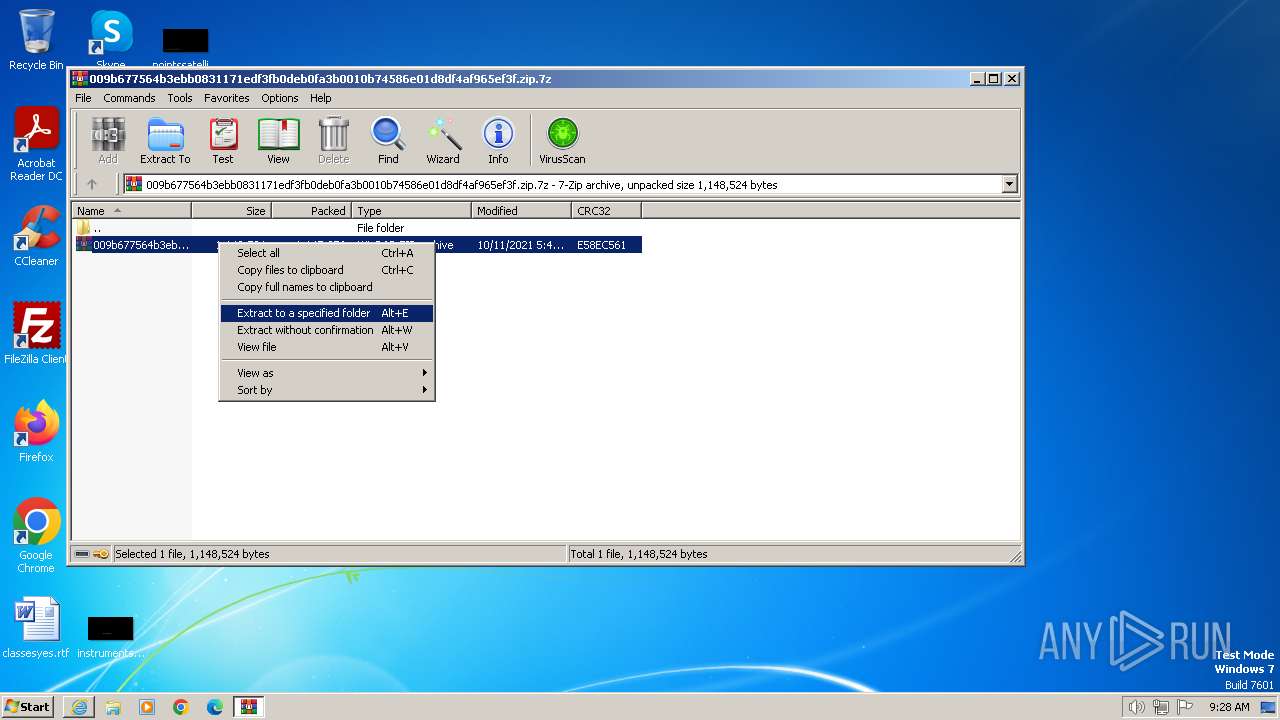The height and width of the screenshot is (720, 1280).
Task: Click Internet Explorer taskbar icon
Action: coord(79,707)
